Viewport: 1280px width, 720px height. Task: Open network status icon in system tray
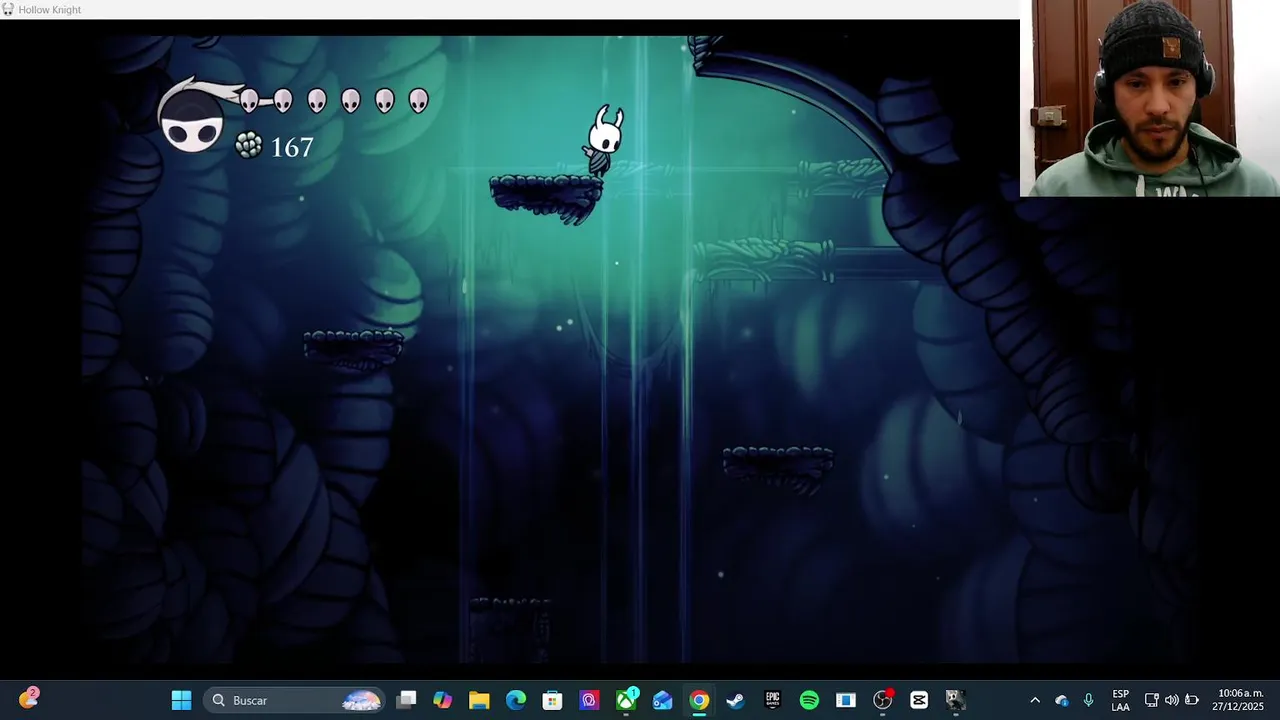coord(1152,700)
